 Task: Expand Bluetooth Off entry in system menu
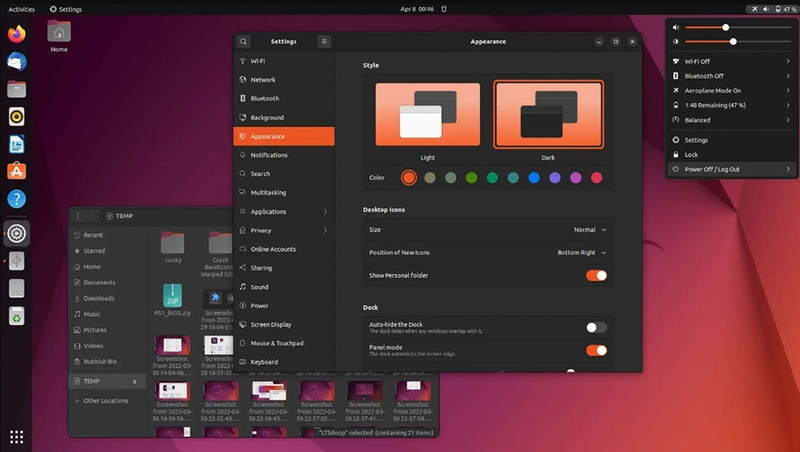point(788,76)
